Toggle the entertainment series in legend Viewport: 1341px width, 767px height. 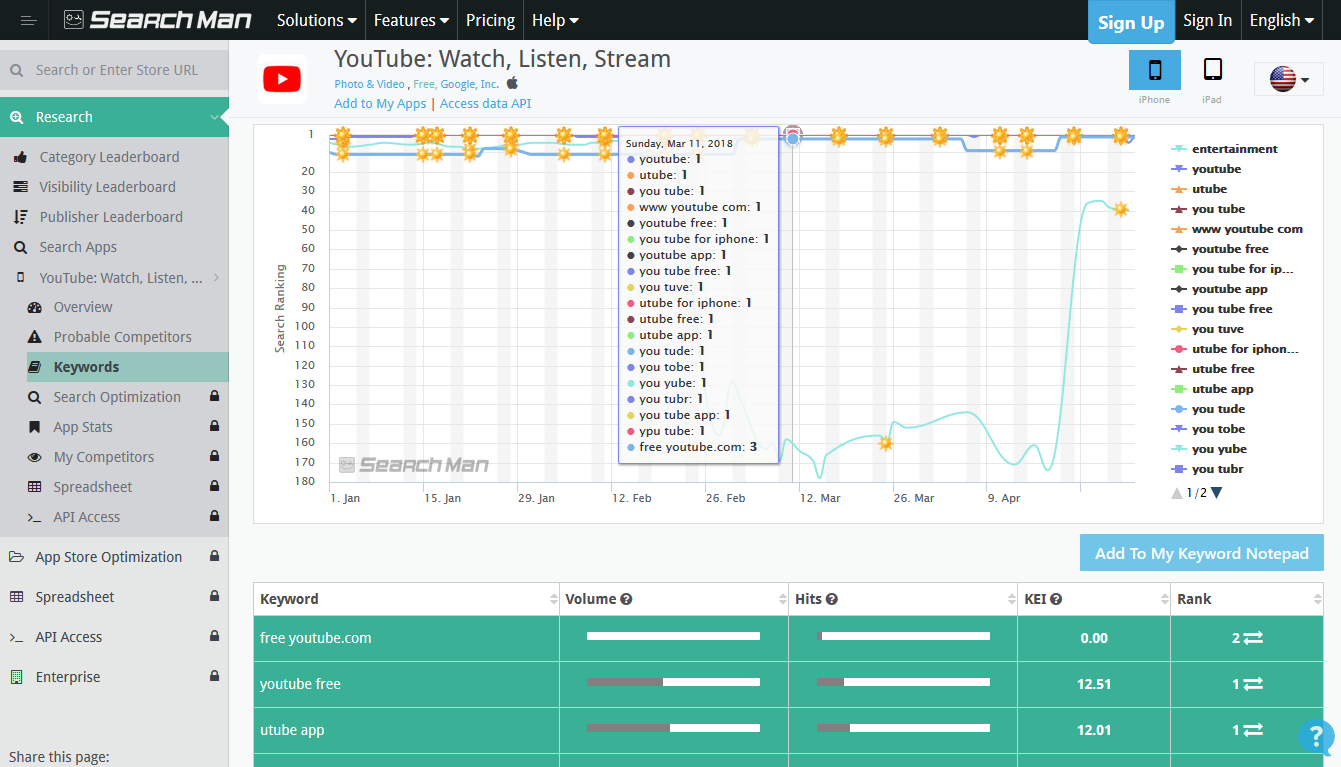1234,149
